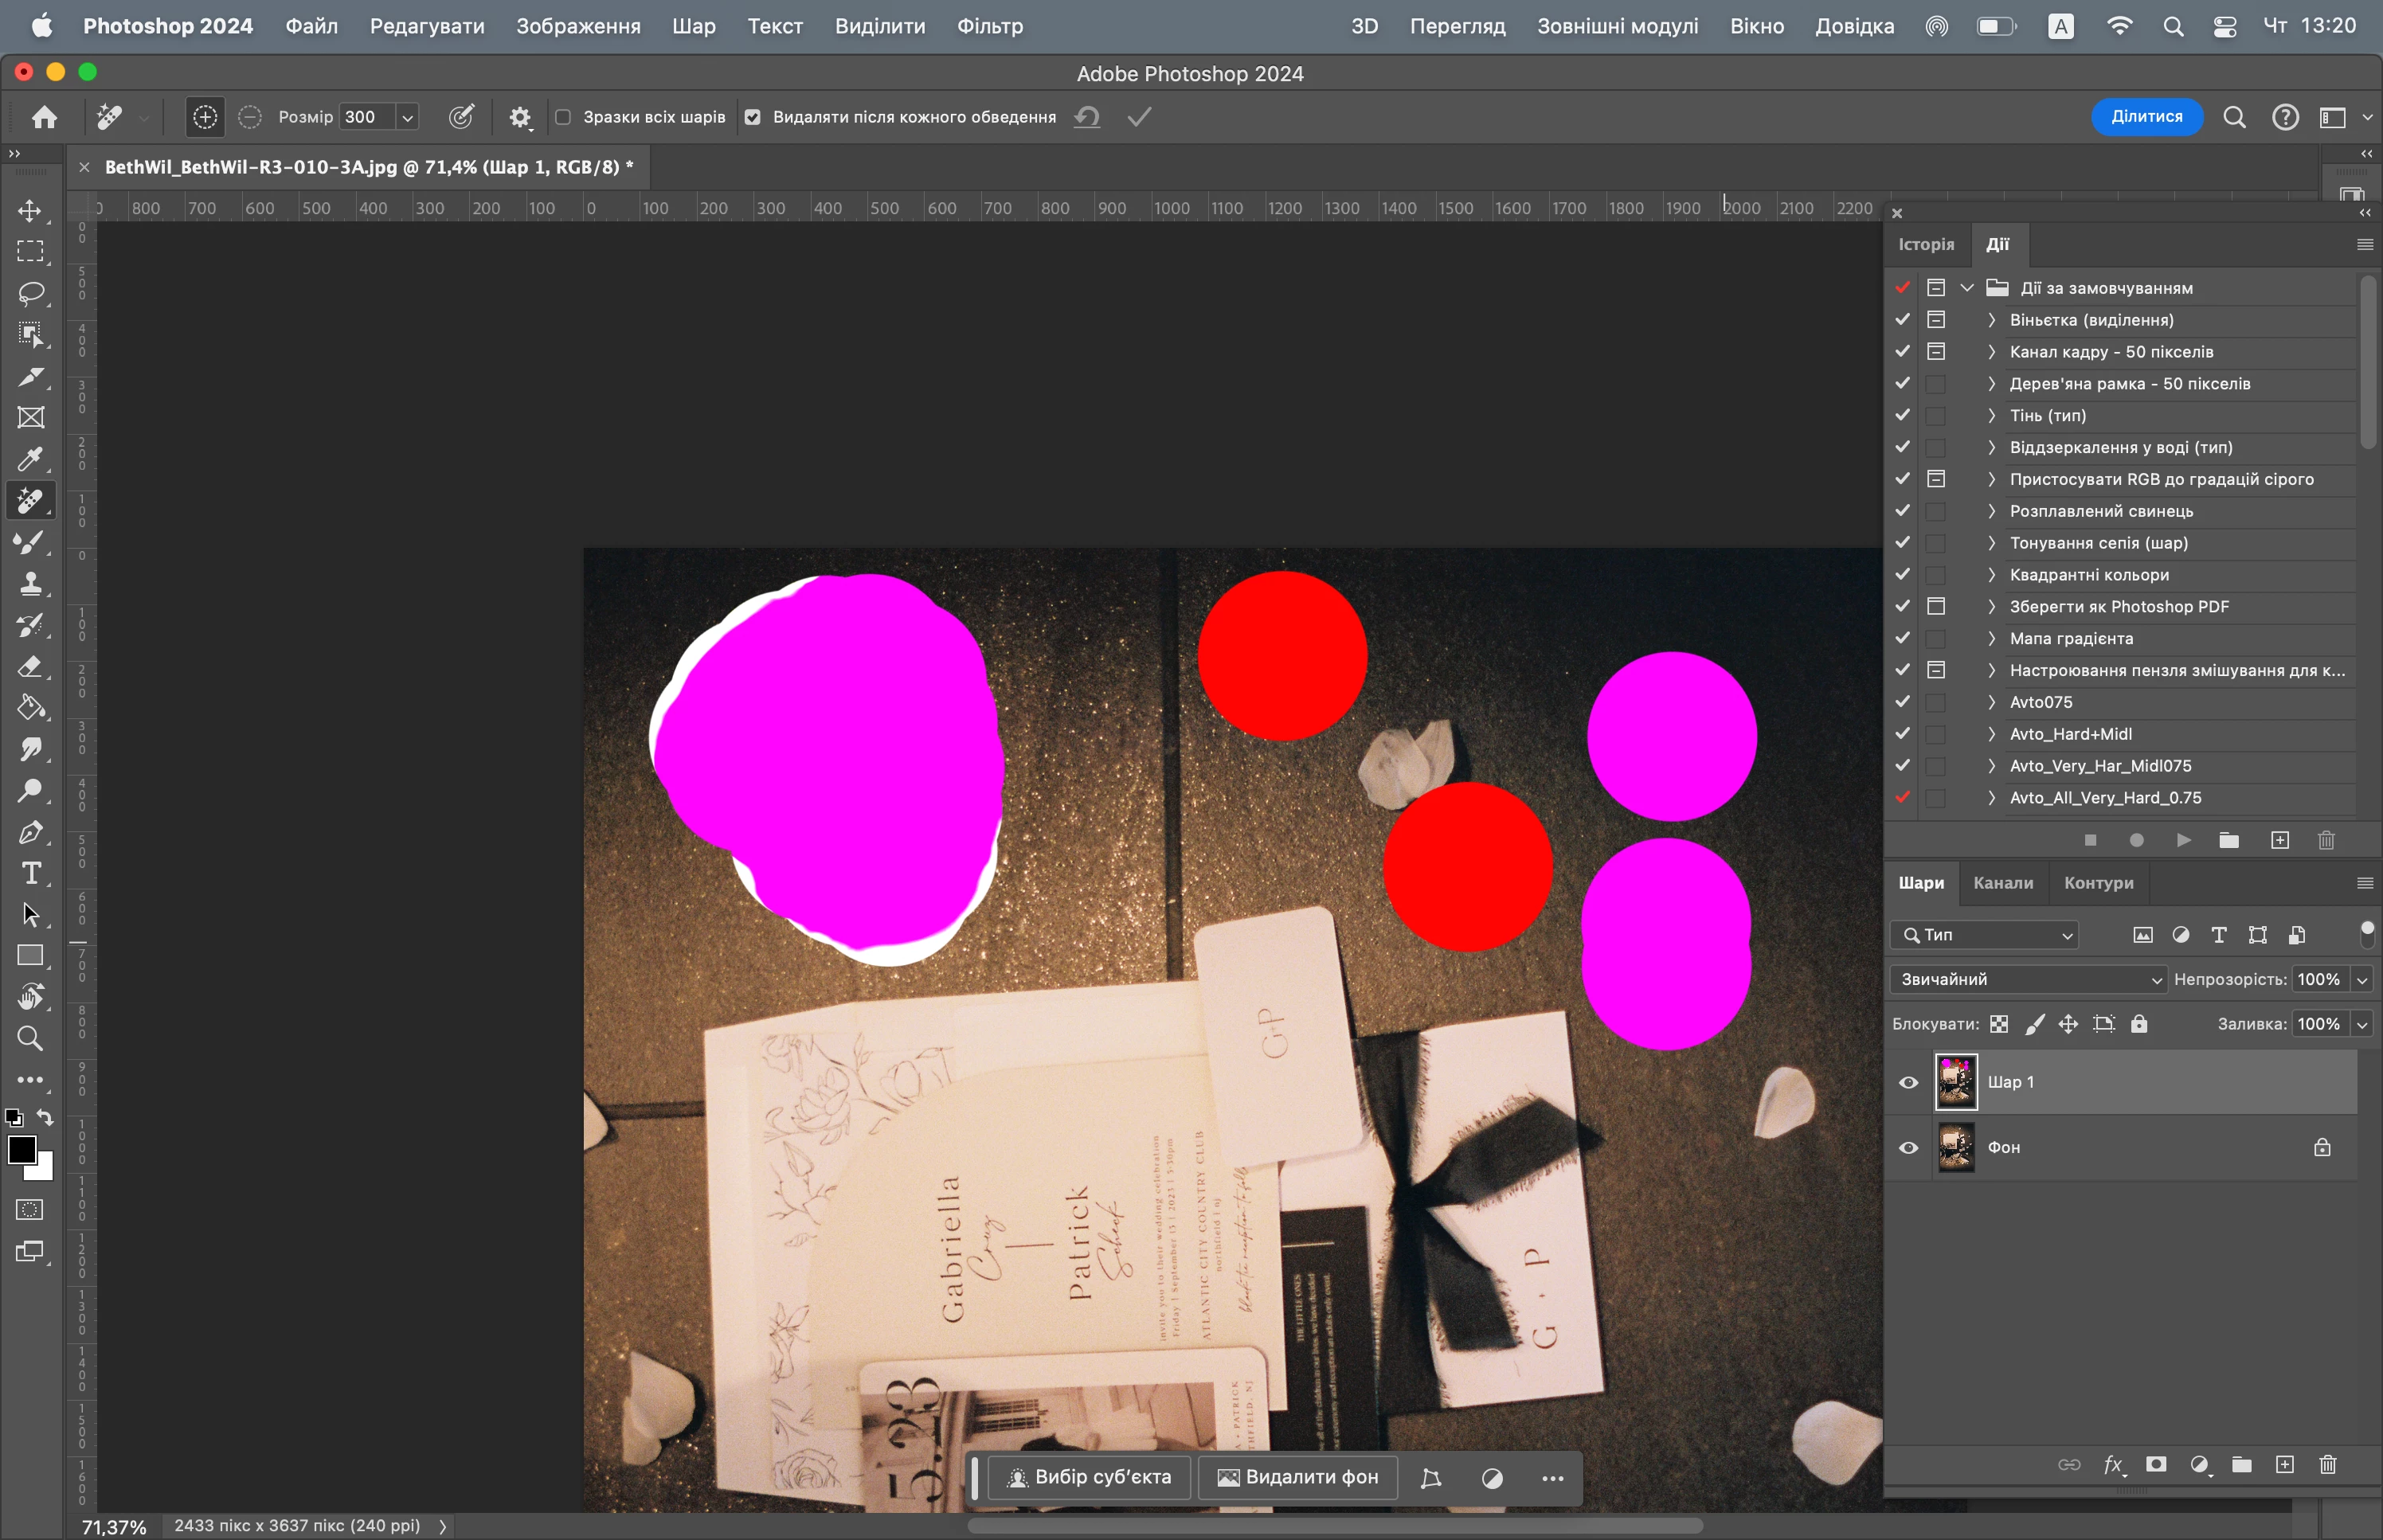Expand the Віньєтка (виділення) action
Screen dimensions: 2383x1540
point(1991,320)
